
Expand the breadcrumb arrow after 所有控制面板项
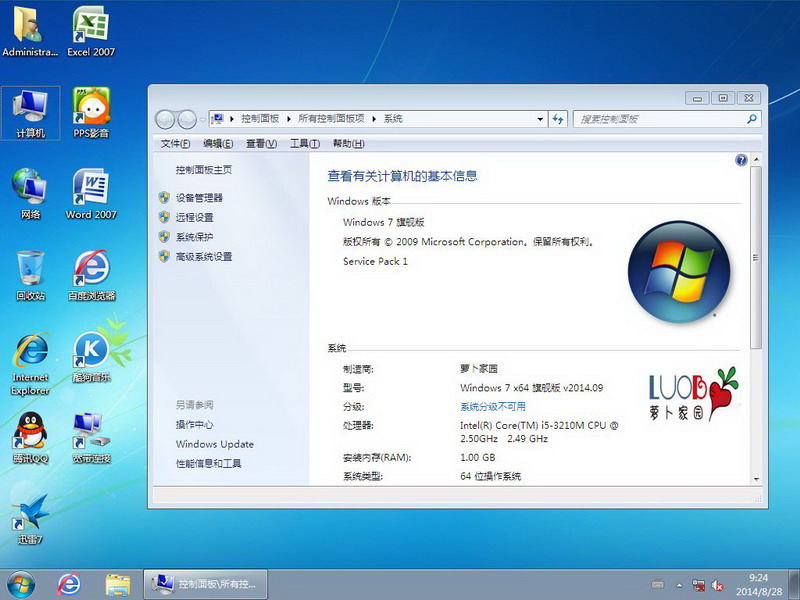373,119
